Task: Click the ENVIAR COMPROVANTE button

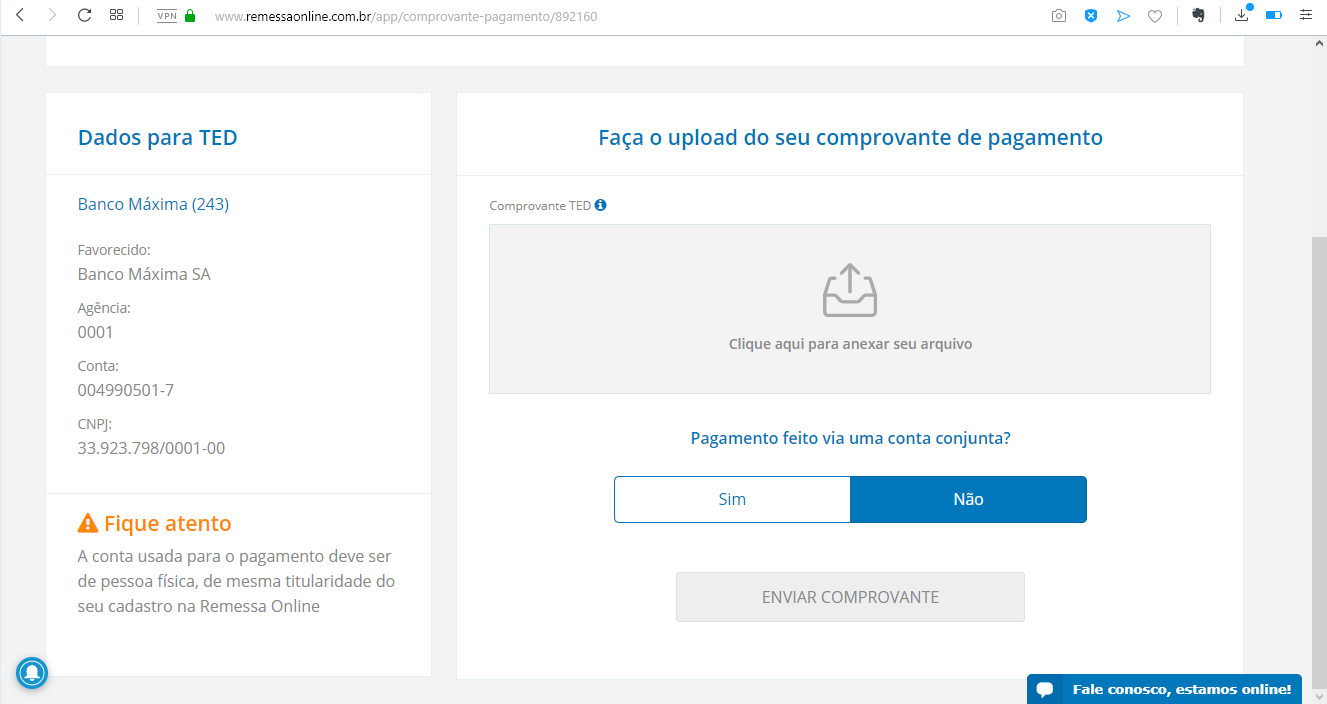Action: coord(850,597)
